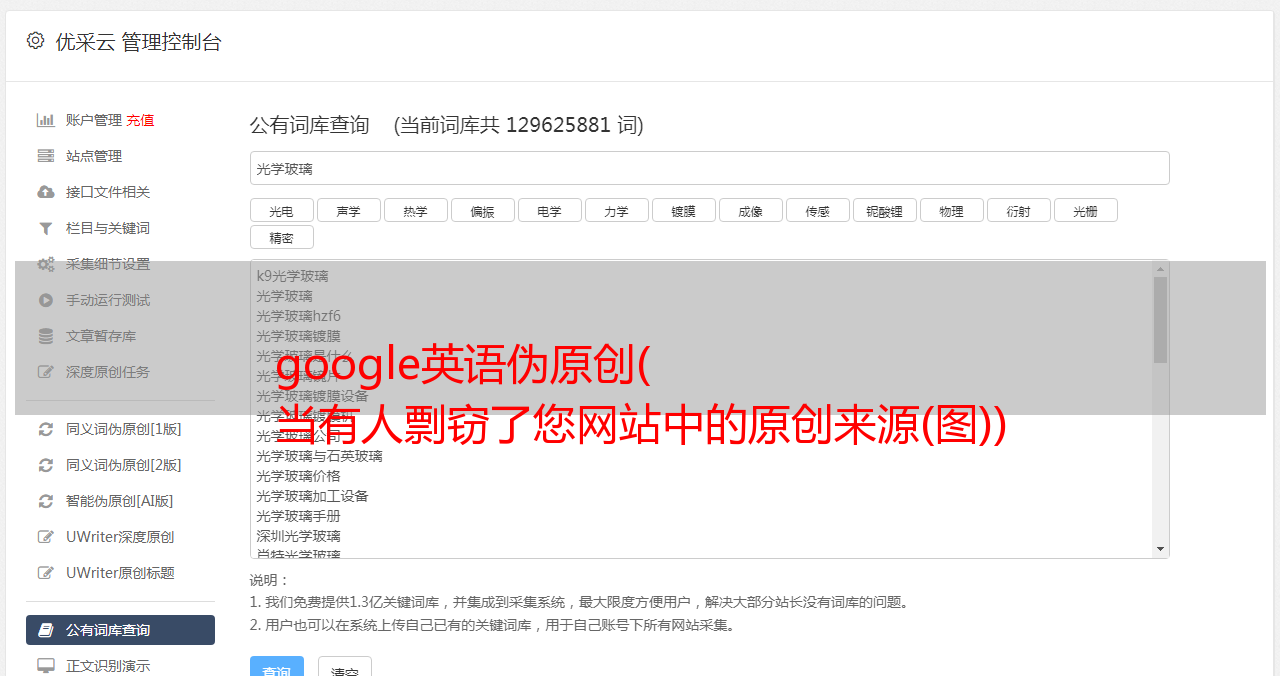Viewport: 1280px width, 676px height.
Task: Select the 声学 keyword tag
Action: (x=348, y=210)
